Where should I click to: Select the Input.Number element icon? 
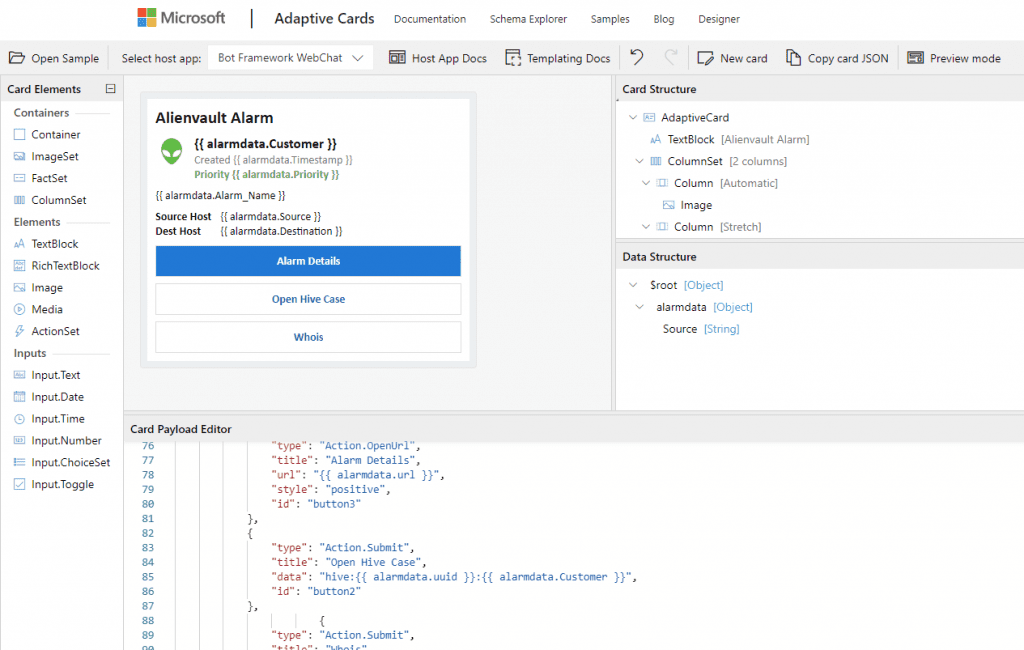point(20,440)
